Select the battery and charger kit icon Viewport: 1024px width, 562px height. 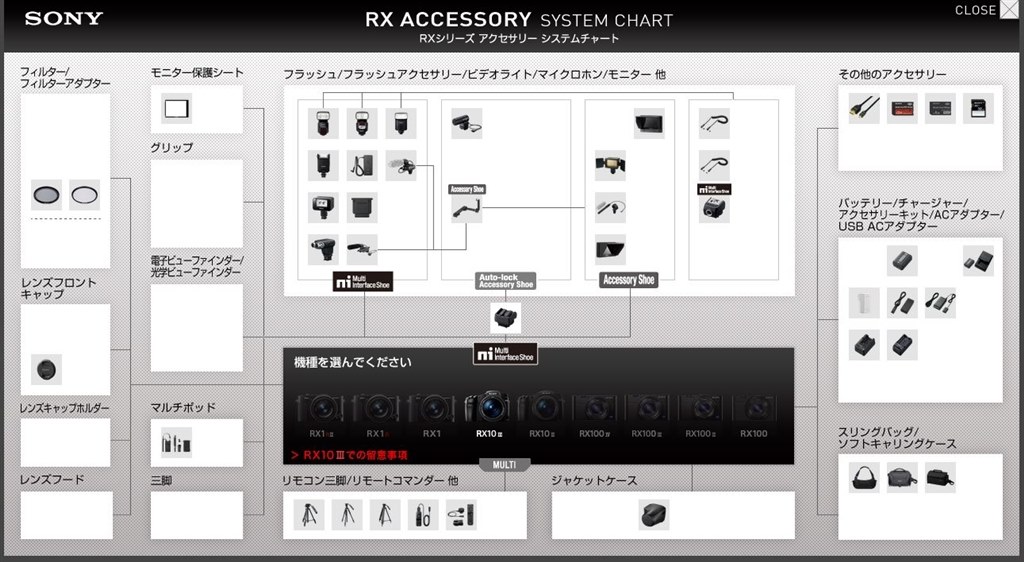click(978, 260)
